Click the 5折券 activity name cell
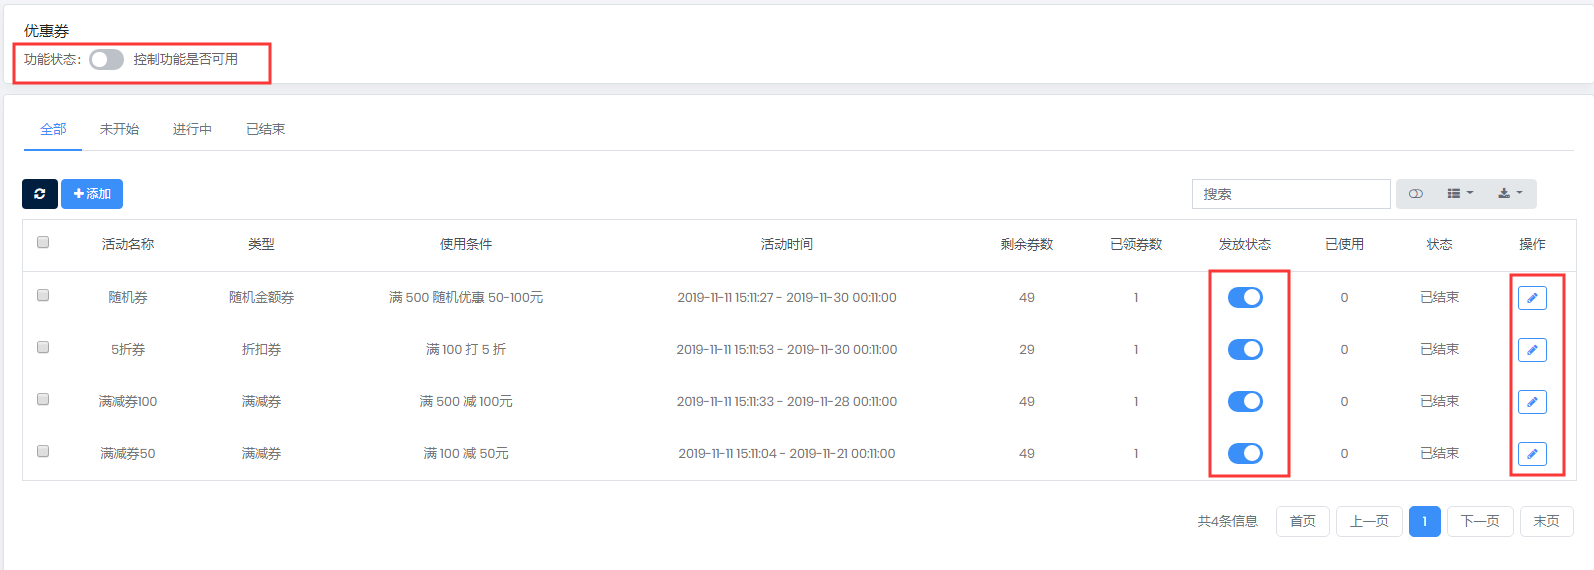Screen dimensions: 1594x570 tap(128, 350)
